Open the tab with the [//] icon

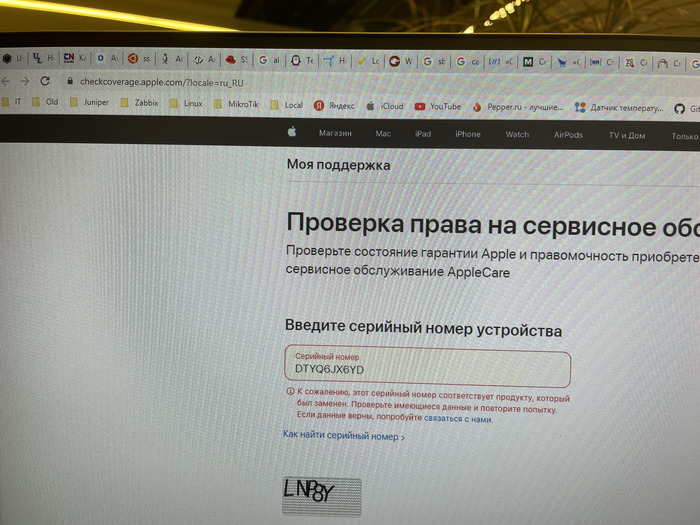click(500, 62)
